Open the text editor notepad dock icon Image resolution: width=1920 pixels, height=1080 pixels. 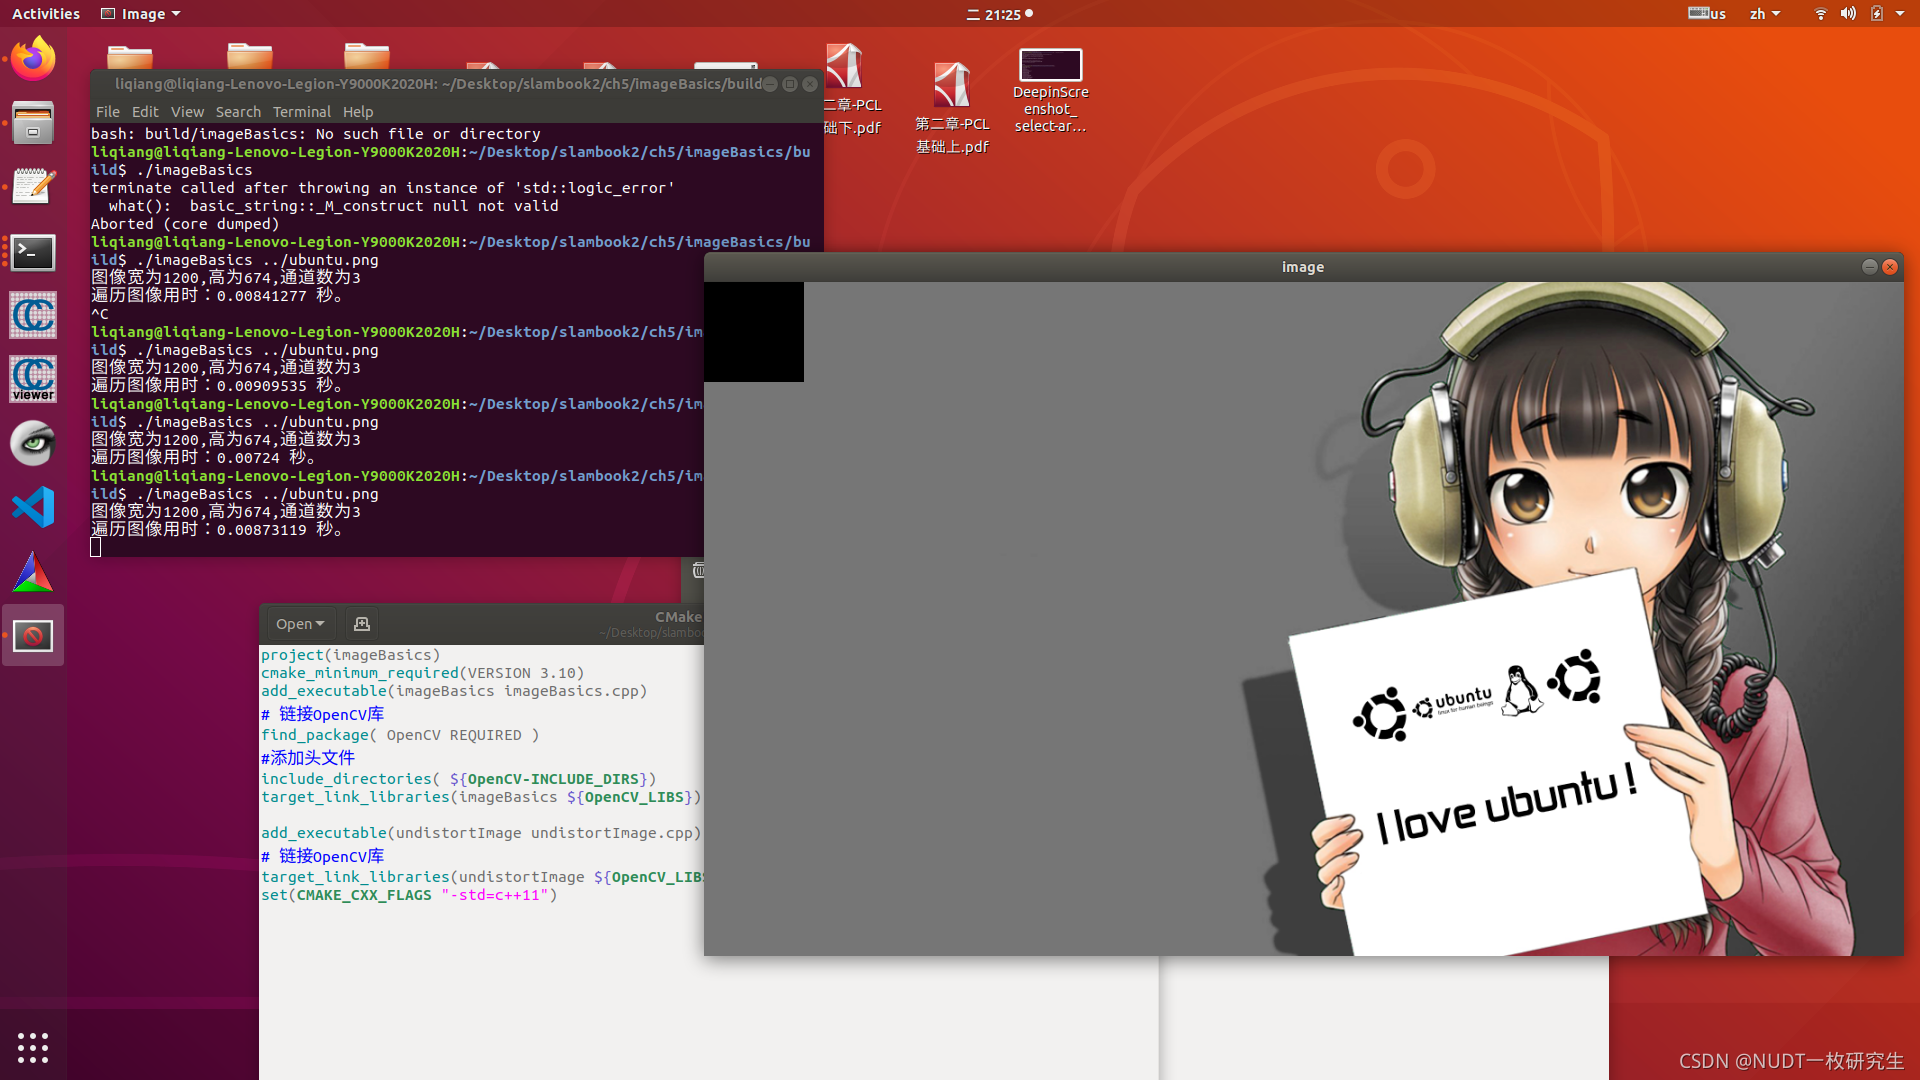33,187
